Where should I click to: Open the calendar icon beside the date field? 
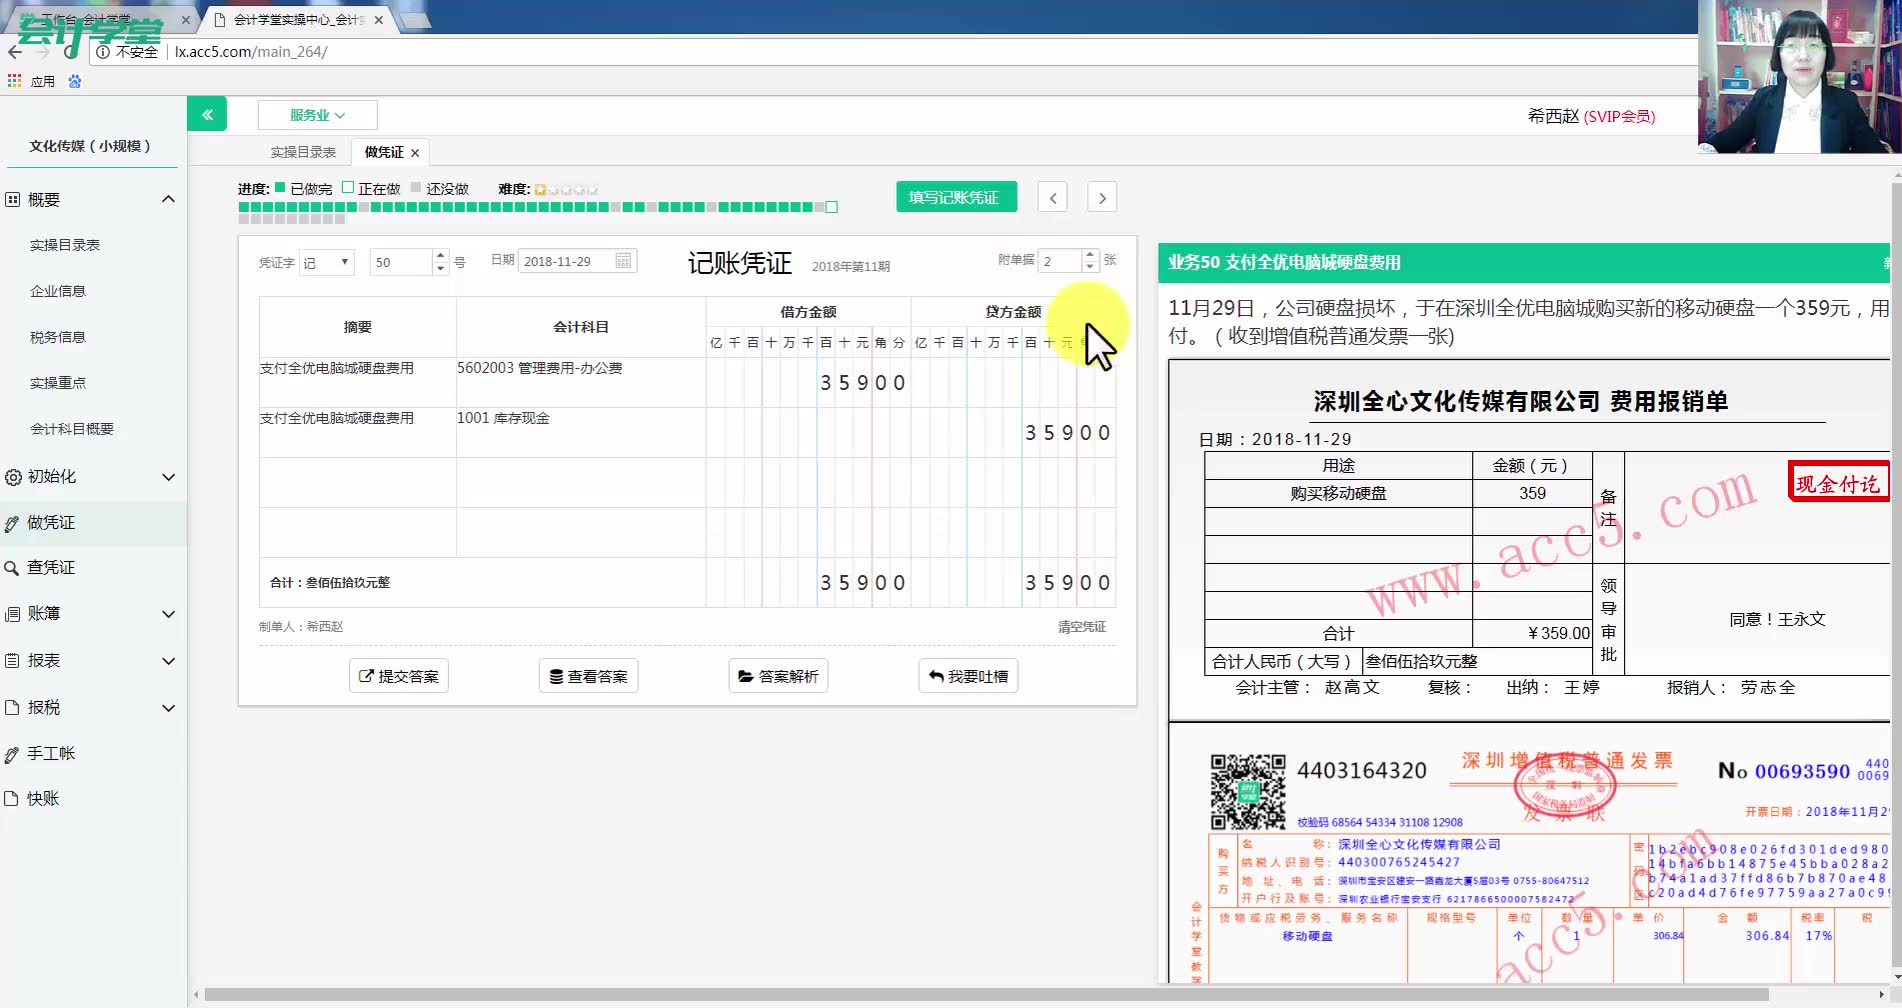point(622,260)
